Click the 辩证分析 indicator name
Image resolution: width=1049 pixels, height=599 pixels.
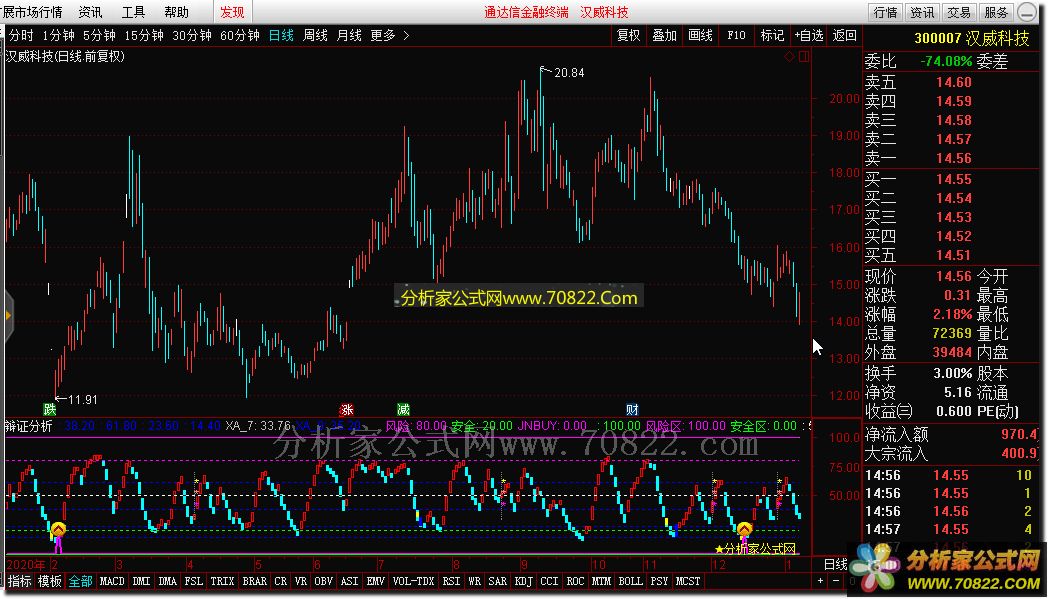28,426
